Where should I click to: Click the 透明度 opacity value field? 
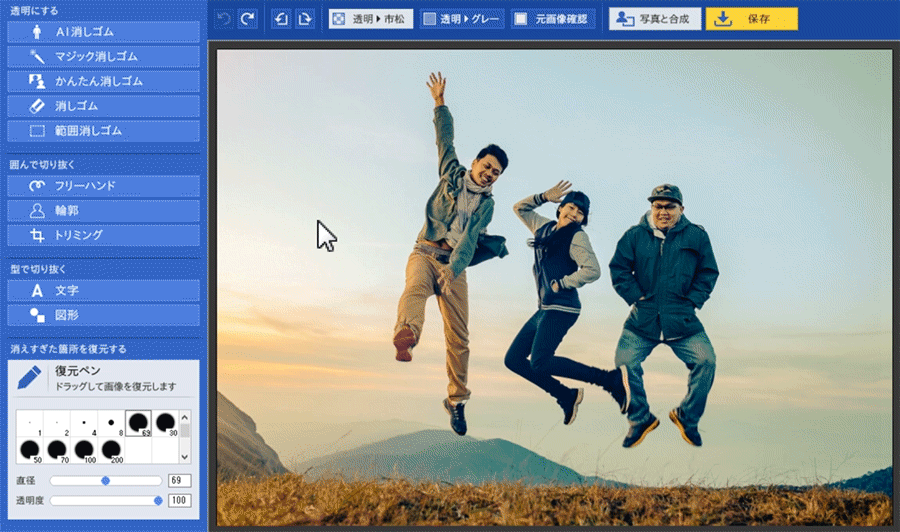coord(180,500)
